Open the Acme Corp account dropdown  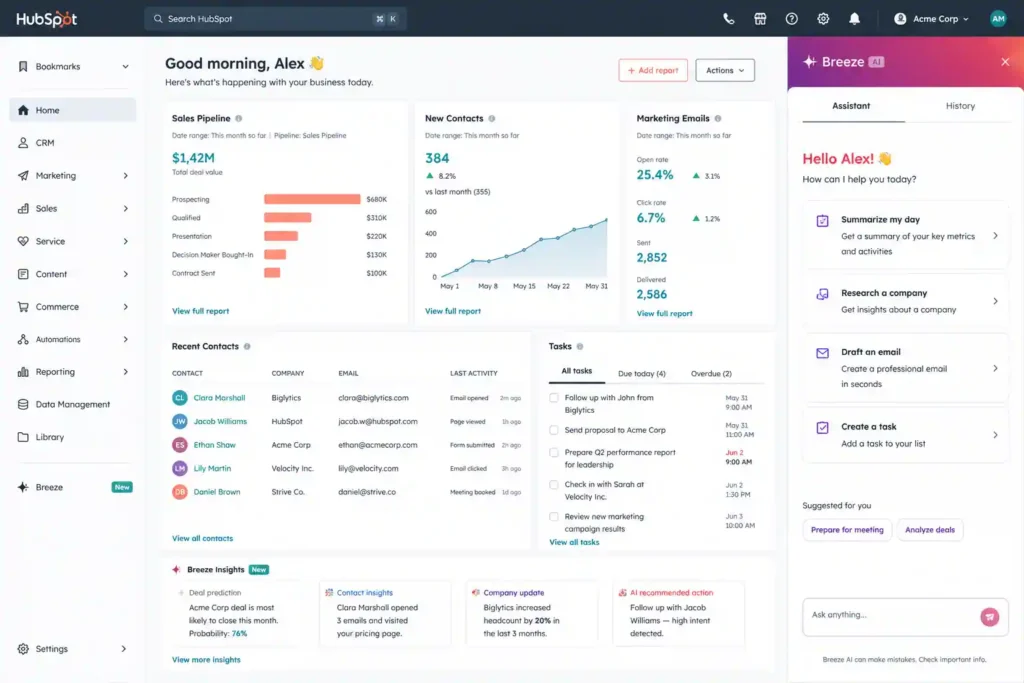(x=931, y=19)
